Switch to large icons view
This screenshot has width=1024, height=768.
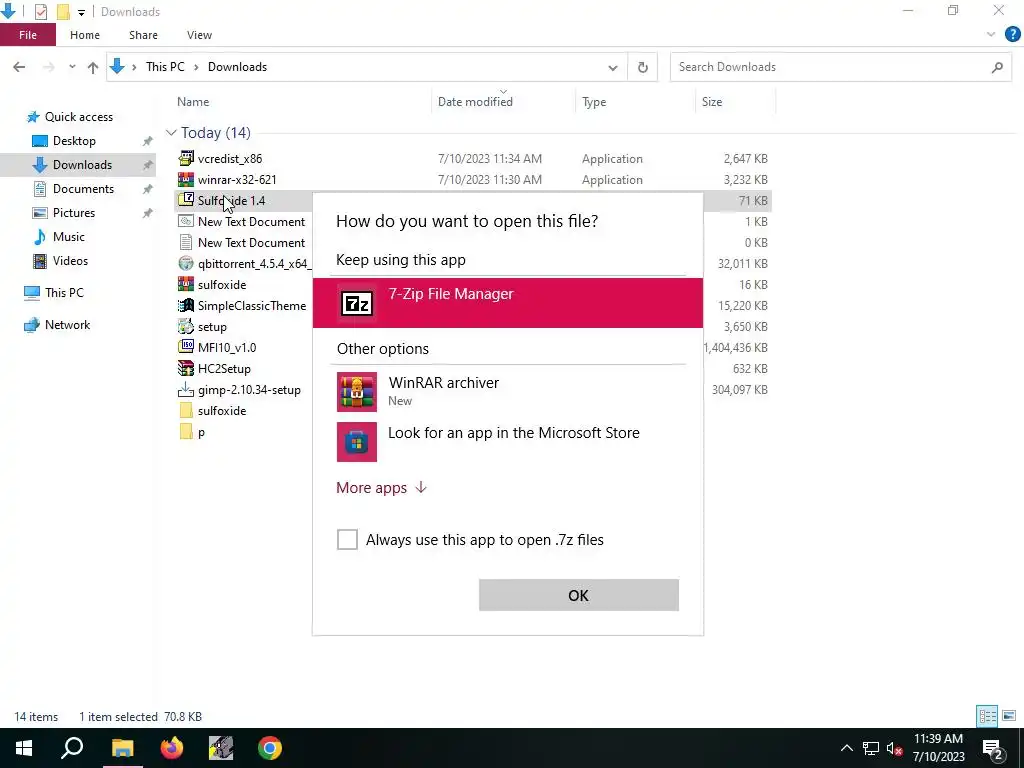point(1009,716)
